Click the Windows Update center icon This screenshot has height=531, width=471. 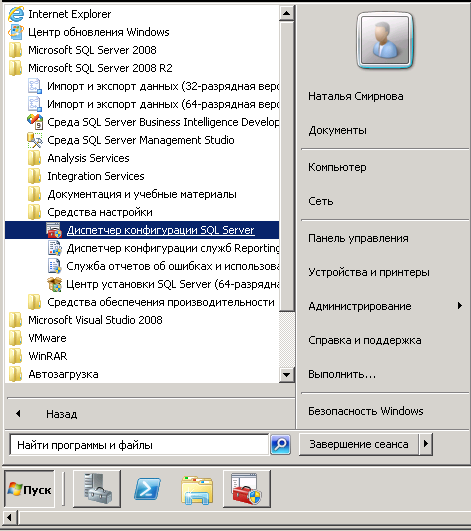point(16,32)
